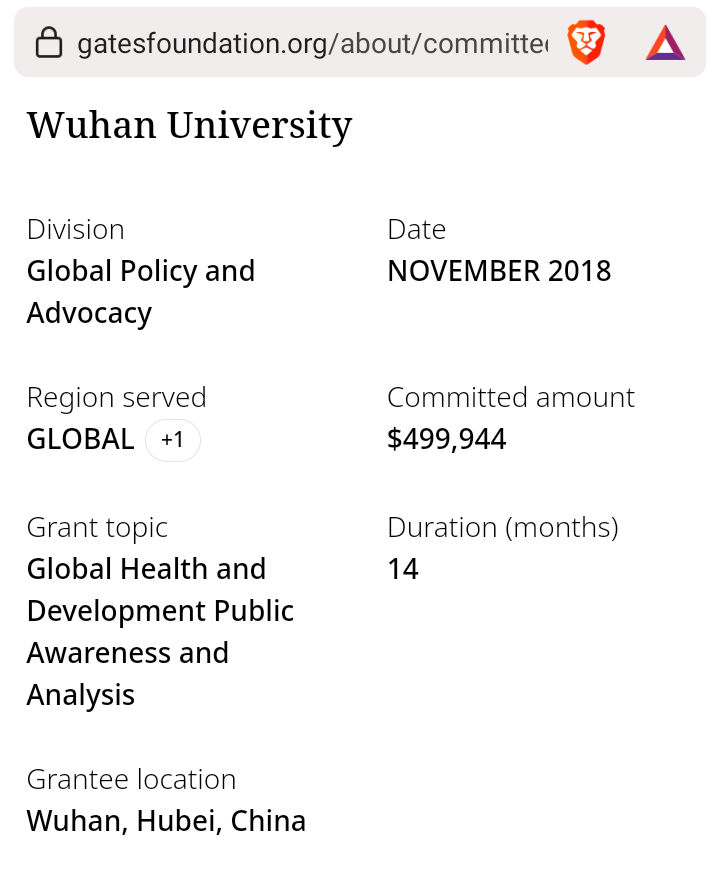720x890 pixels.
Task: Click the Date label
Action: pyautogui.click(x=416, y=229)
